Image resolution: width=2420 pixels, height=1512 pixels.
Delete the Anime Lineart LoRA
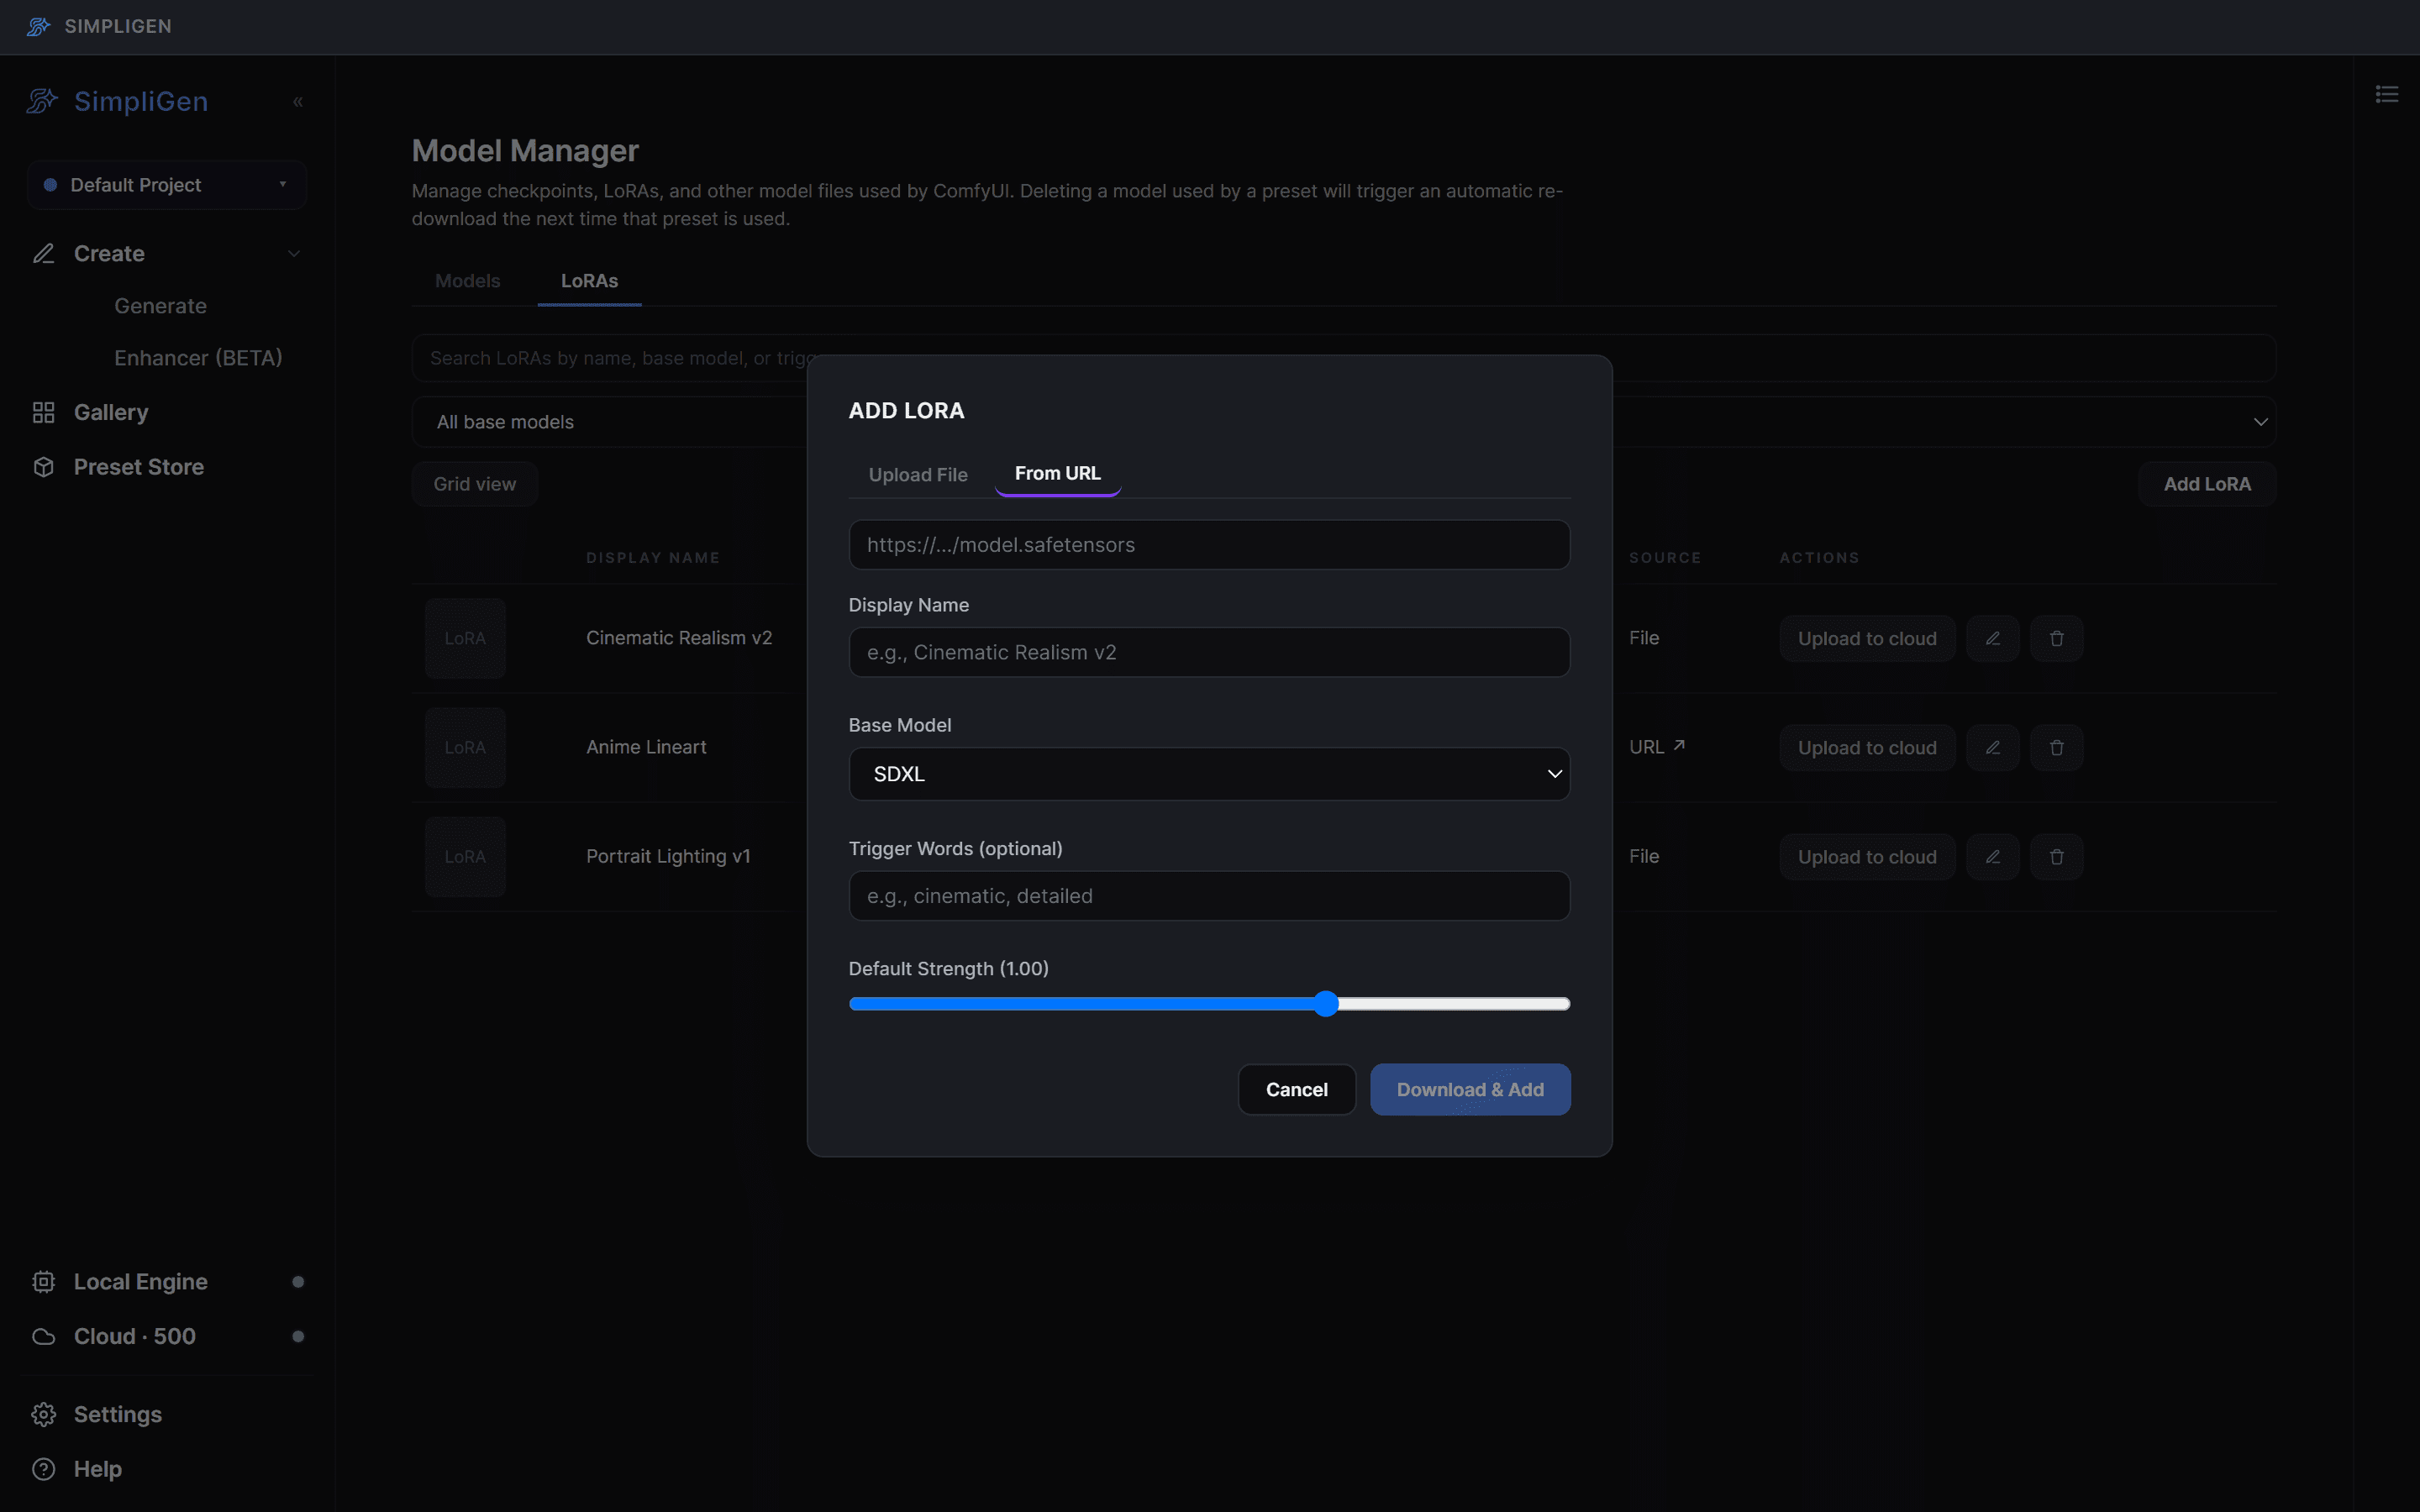tap(2056, 747)
